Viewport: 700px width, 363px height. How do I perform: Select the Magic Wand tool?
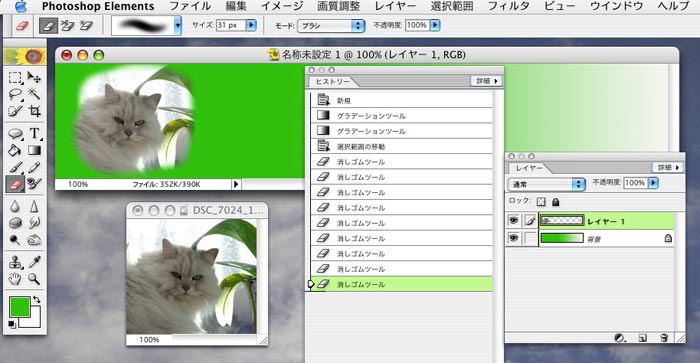pyautogui.click(x=34, y=94)
